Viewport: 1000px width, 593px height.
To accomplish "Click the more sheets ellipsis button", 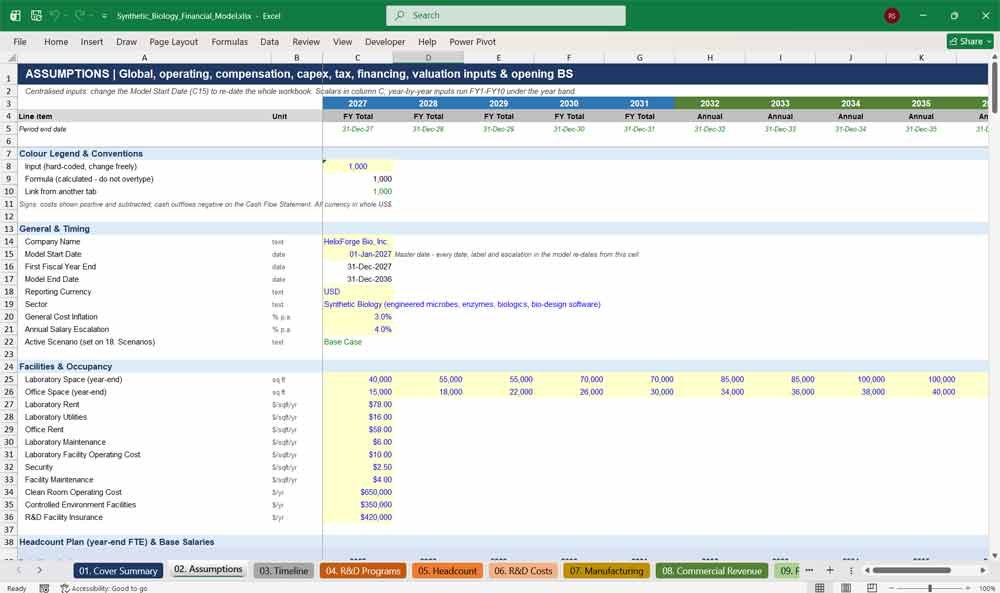I will [x=809, y=570].
